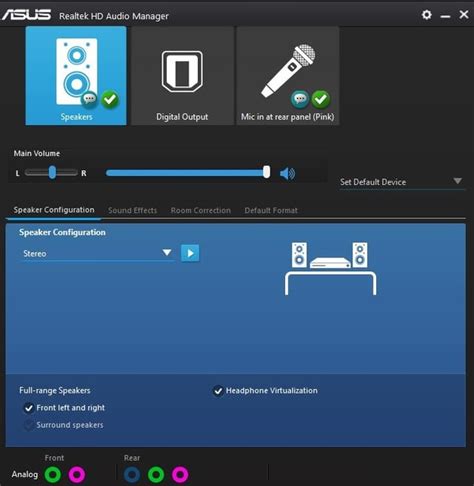Click the main volume slider handle
Screen dimensions: 474x486
pyautogui.click(x=266, y=172)
